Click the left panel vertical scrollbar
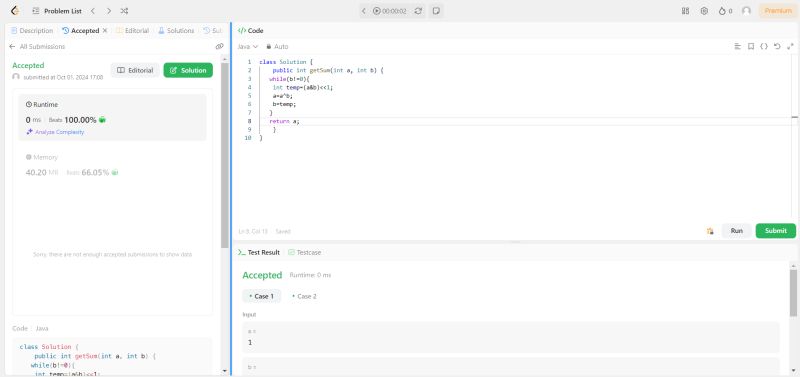800x377 pixels. tap(225, 156)
